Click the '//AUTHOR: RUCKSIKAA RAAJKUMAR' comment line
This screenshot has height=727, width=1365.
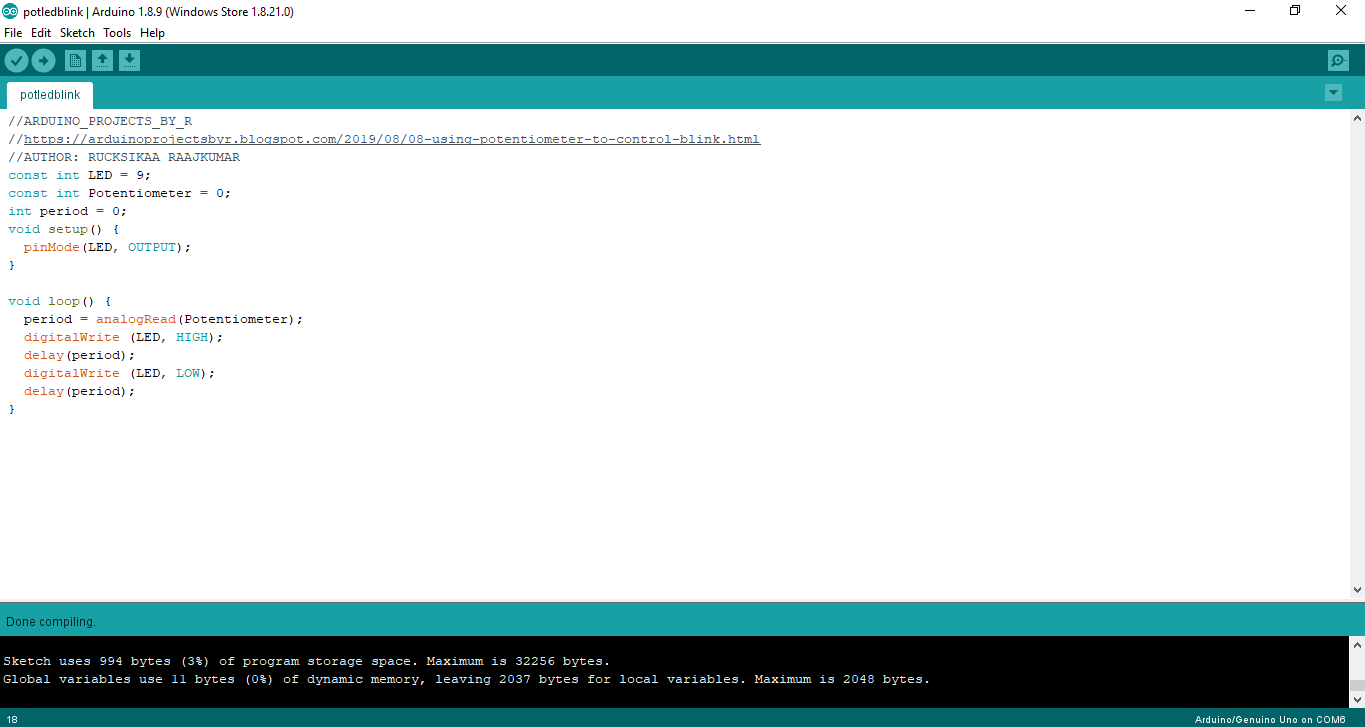pos(124,157)
